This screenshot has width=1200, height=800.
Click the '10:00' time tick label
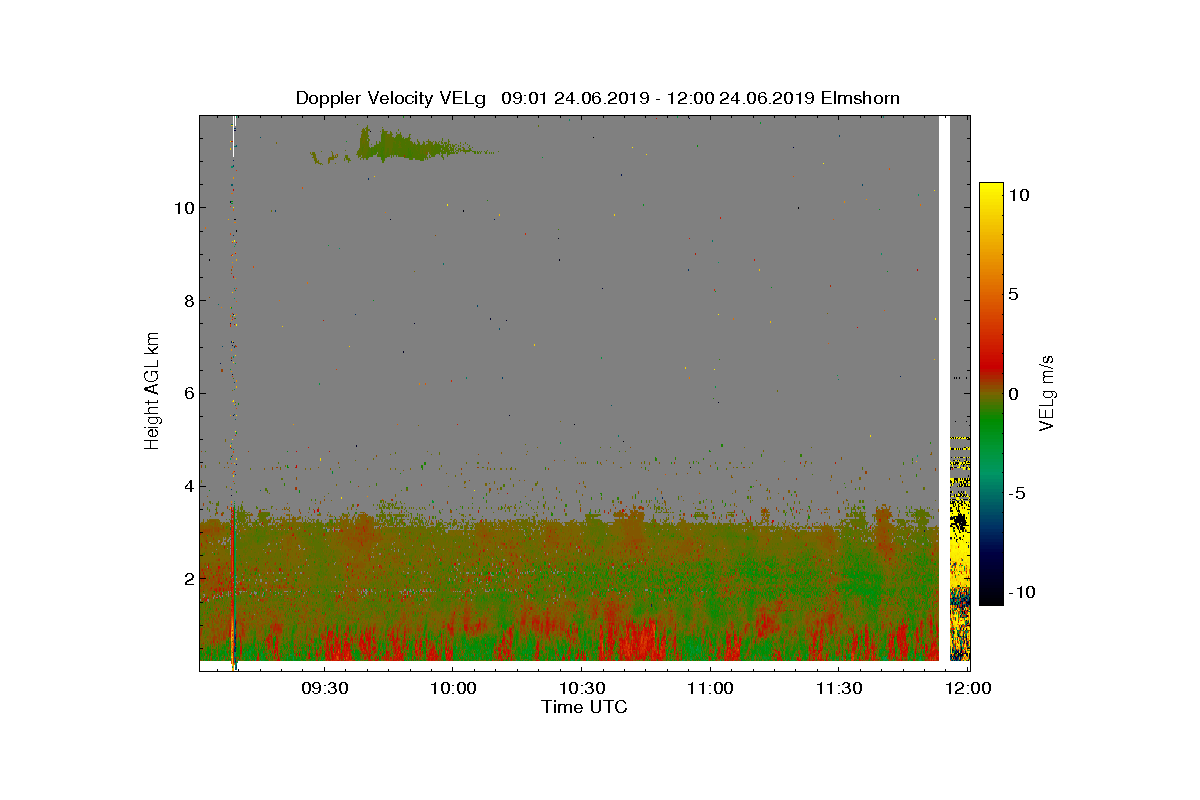tap(452, 688)
